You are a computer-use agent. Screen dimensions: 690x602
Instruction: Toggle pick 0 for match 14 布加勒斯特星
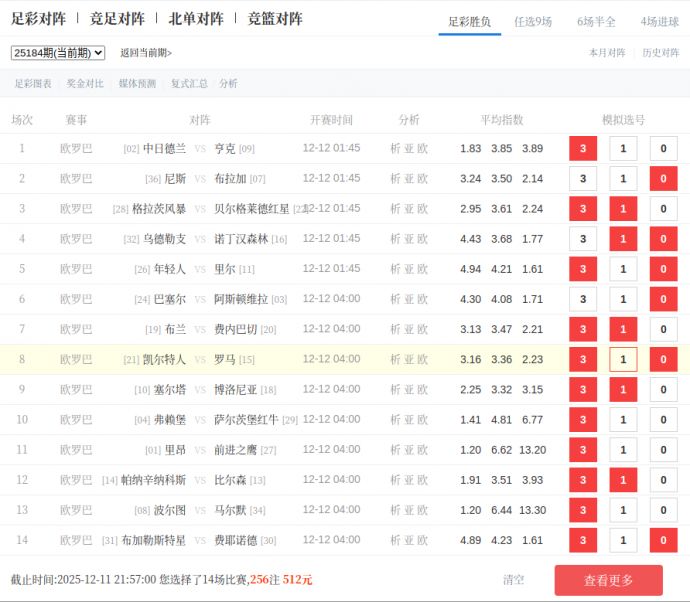(663, 541)
